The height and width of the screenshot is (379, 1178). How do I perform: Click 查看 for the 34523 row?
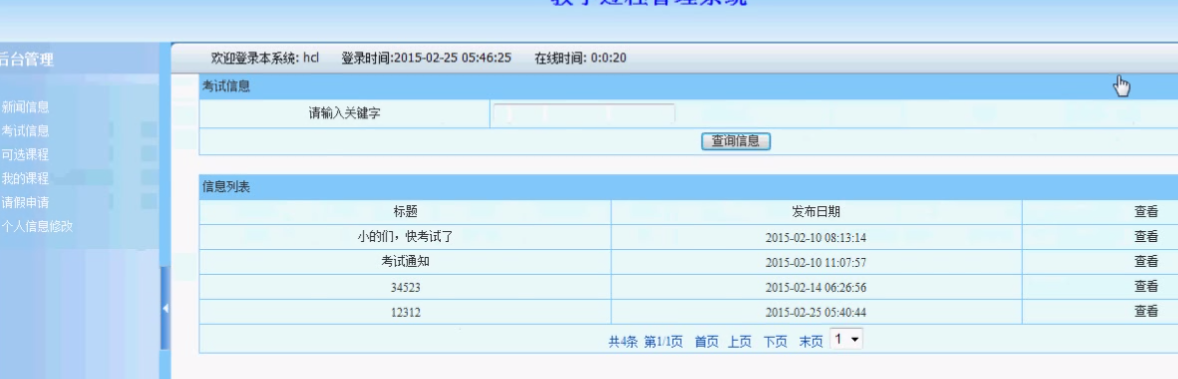tap(1146, 287)
